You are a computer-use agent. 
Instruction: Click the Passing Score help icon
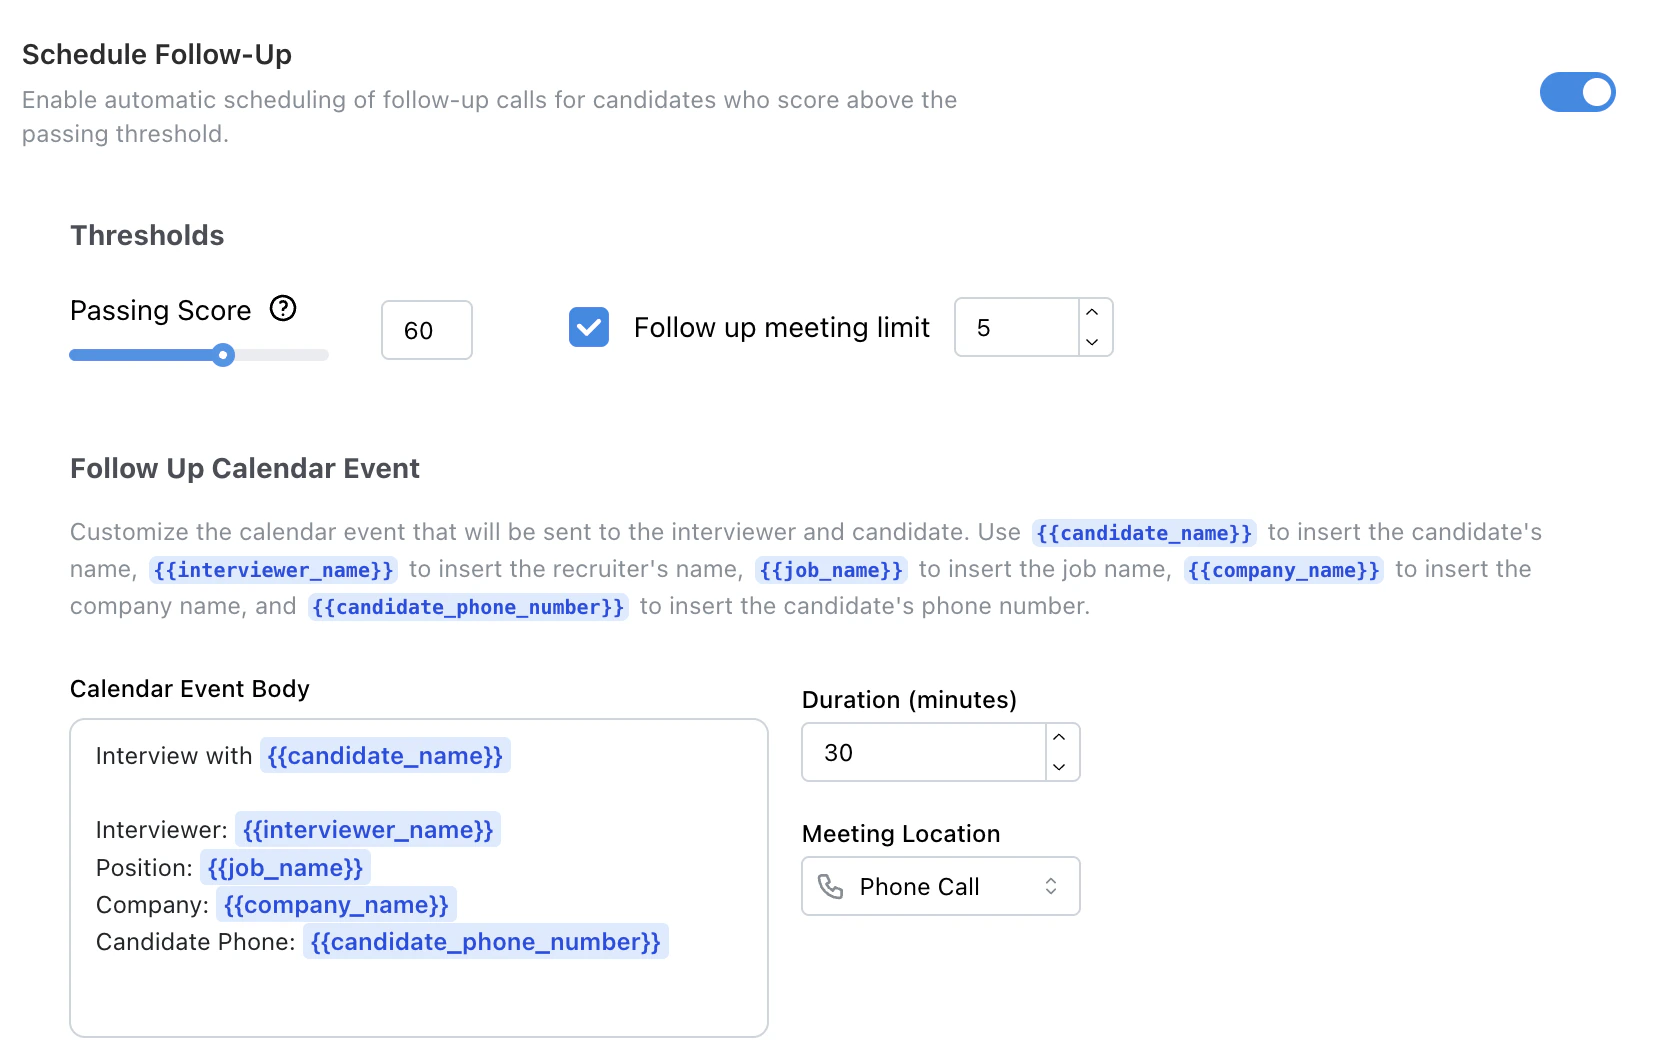pyautogui.click(x=283, y=309)
